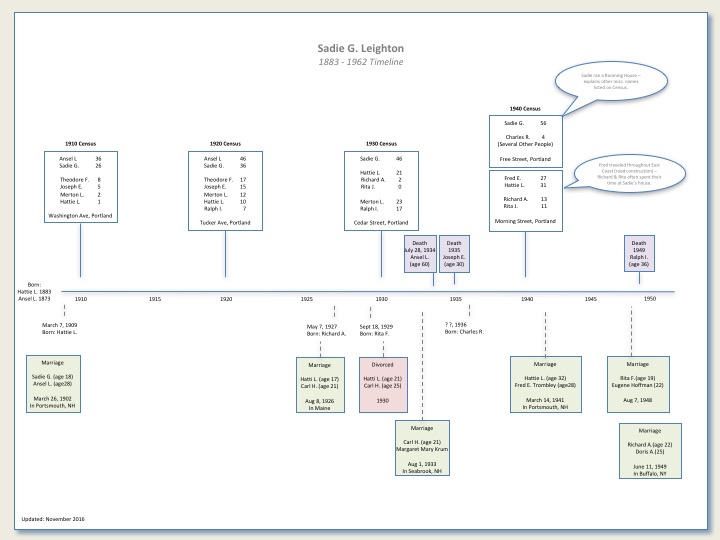The image size is (720, 540).
Task: Select the 1926 Maine marriage box
Action: click(x=319, y=385)
